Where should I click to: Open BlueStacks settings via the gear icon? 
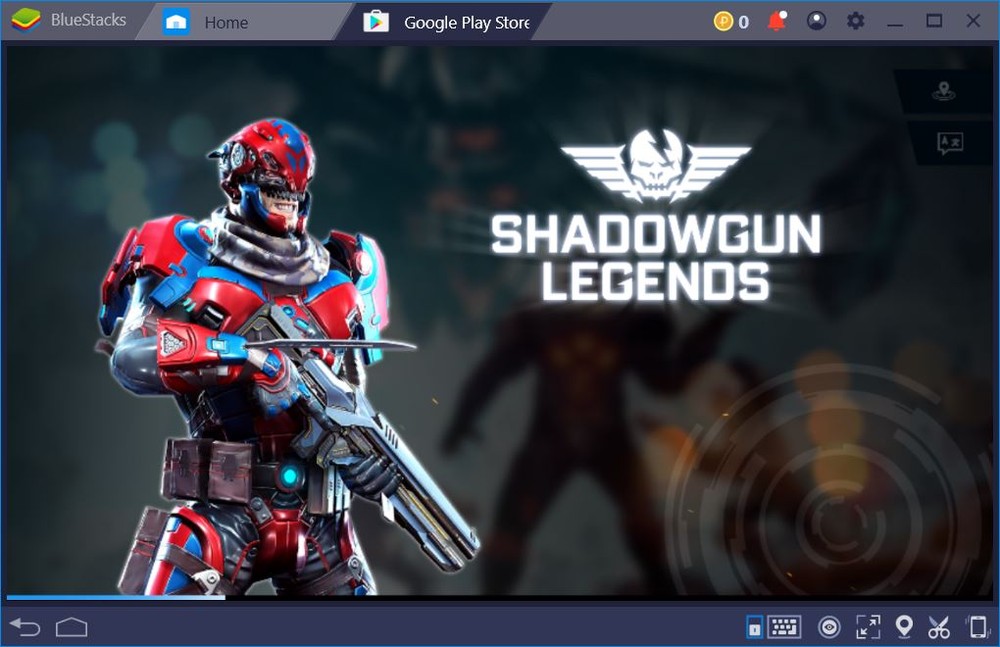(855, 20)
